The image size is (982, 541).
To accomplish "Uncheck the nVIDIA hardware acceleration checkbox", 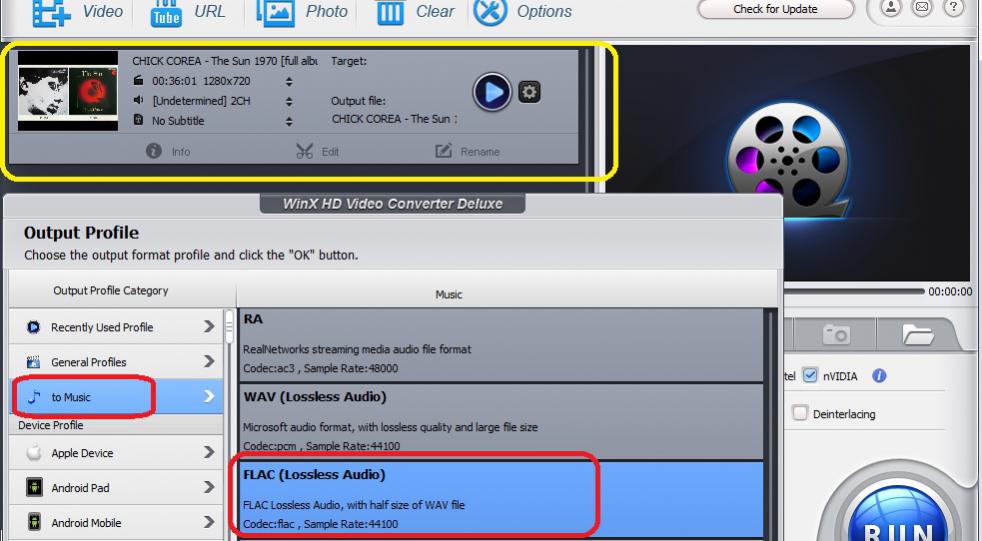I will pyautogui.click(x=812, y=376).
